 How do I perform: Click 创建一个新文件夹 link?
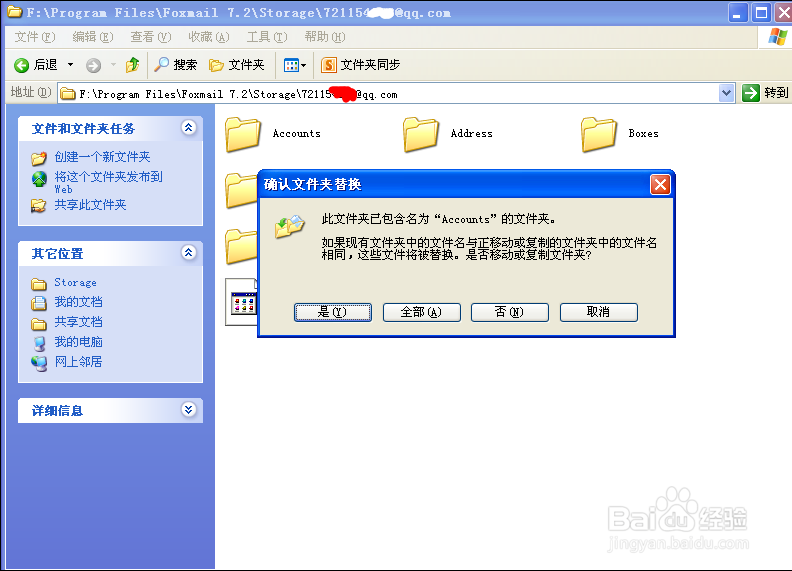pyautogui.click(x=103, y=157)
